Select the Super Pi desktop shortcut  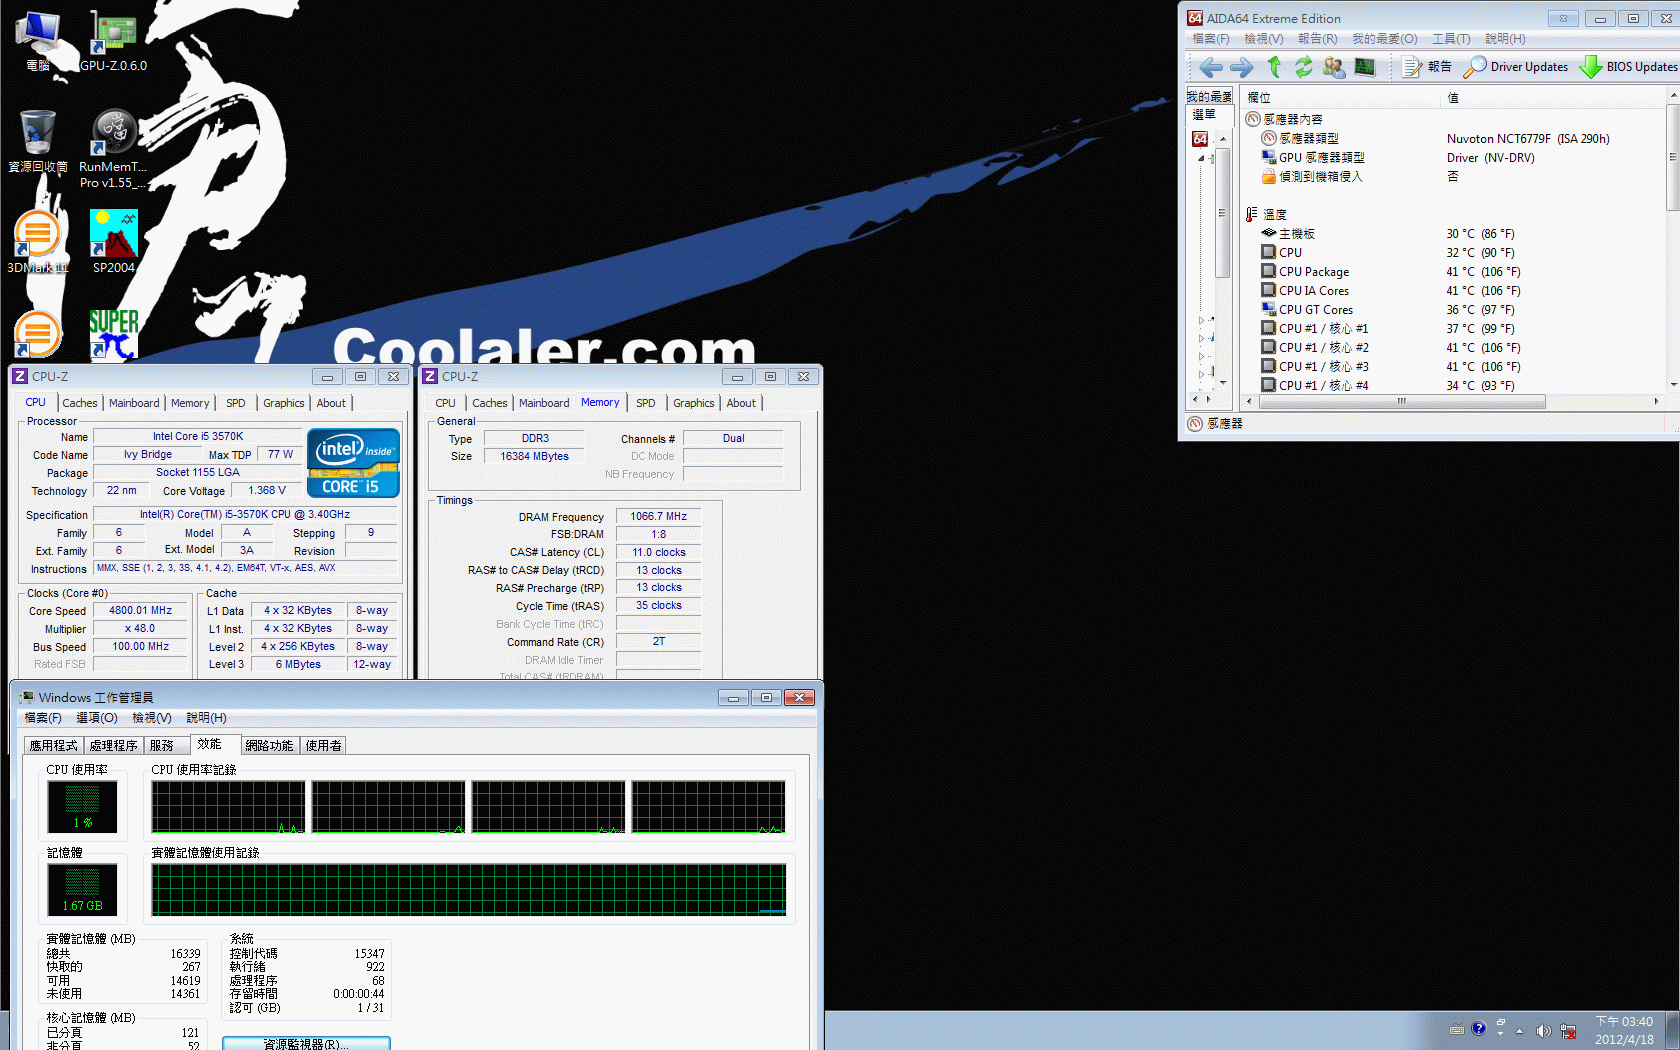click(114, 334)
